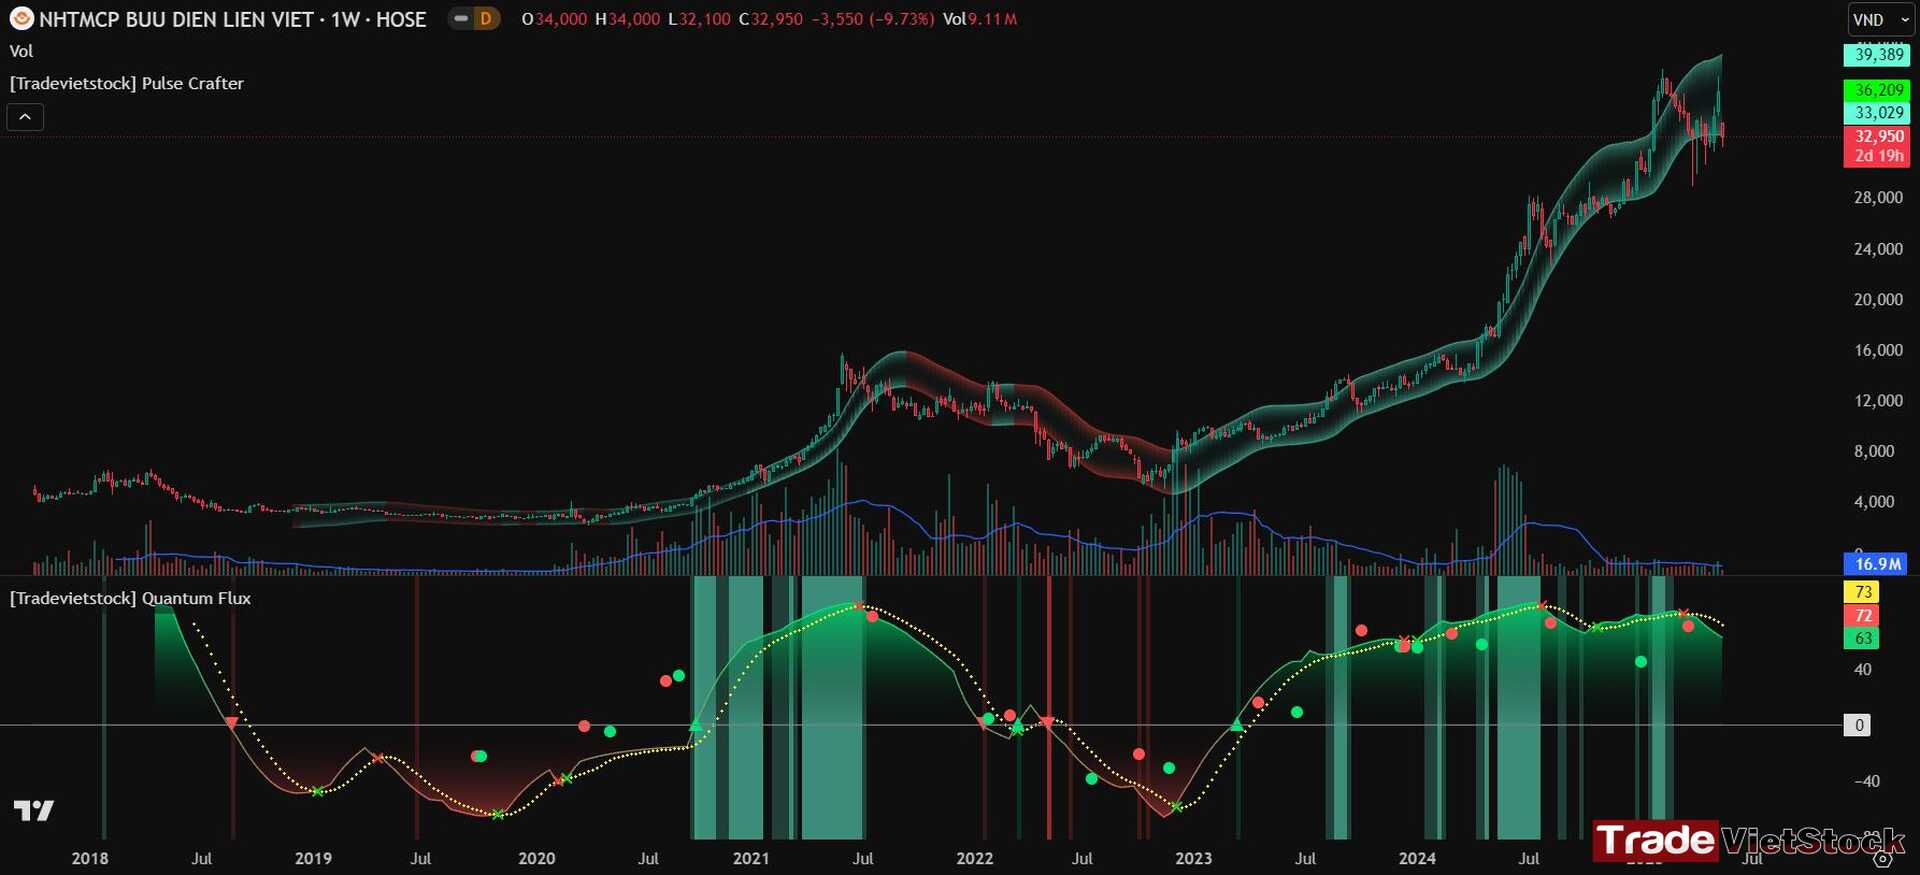Open the VND currency dropdown

[1881, 20]
